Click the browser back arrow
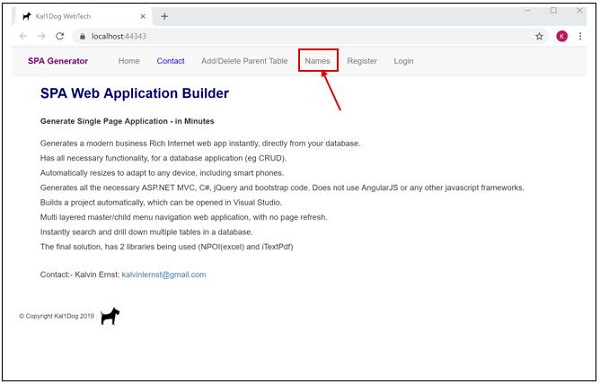Viewport: 600px width, 384px height. (x=23, y=36)
